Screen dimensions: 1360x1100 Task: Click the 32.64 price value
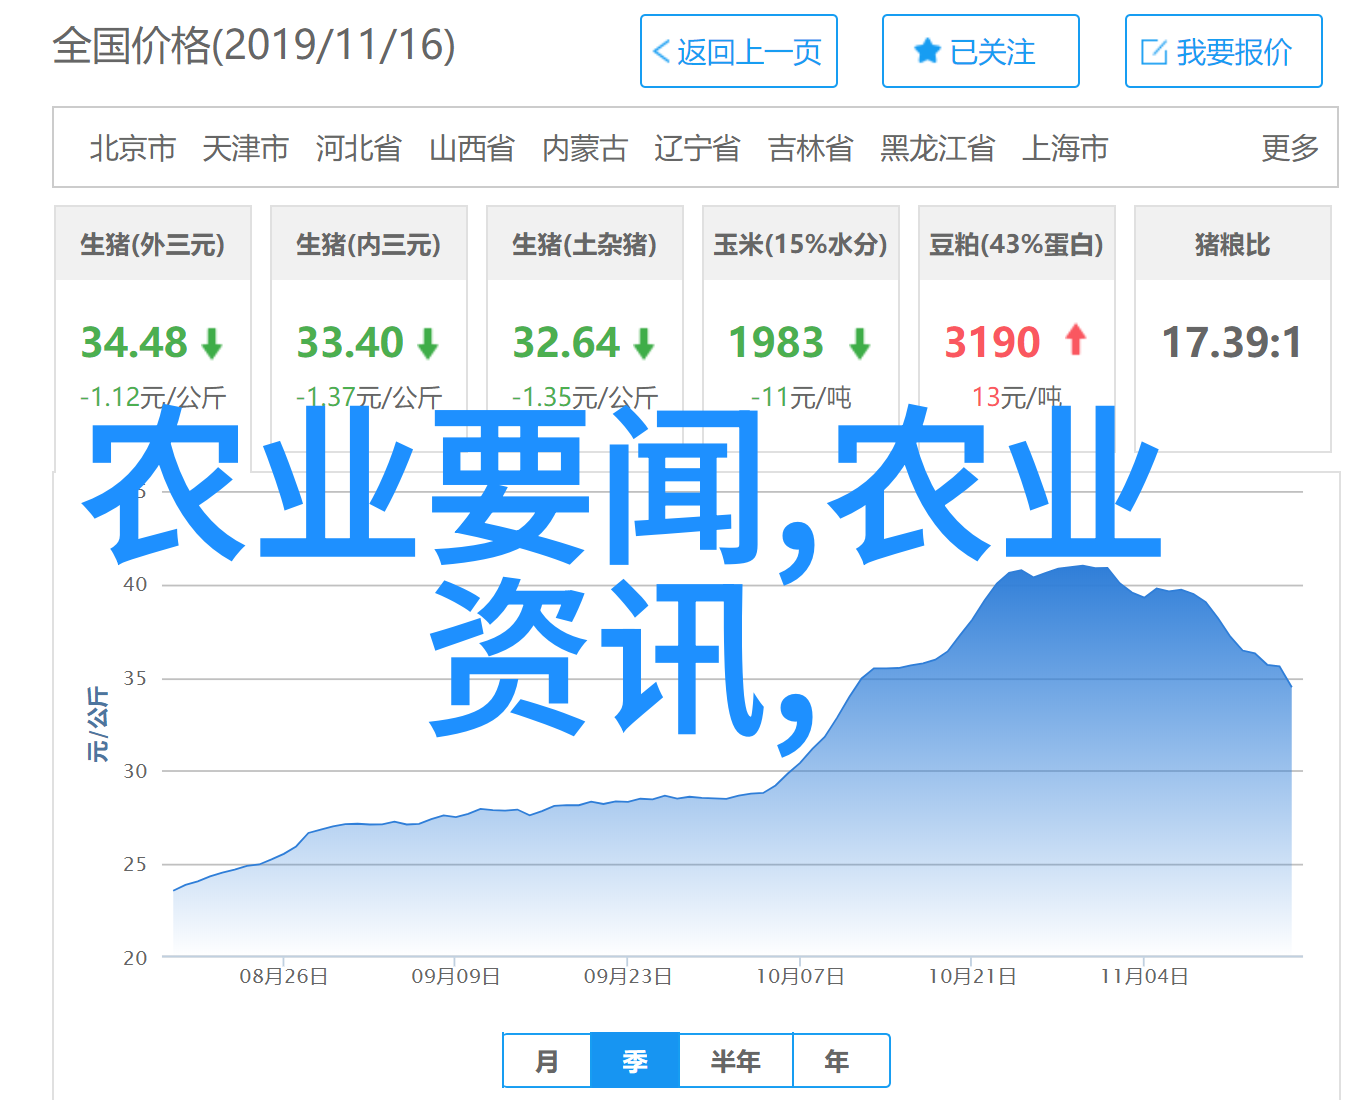[566, 343]
